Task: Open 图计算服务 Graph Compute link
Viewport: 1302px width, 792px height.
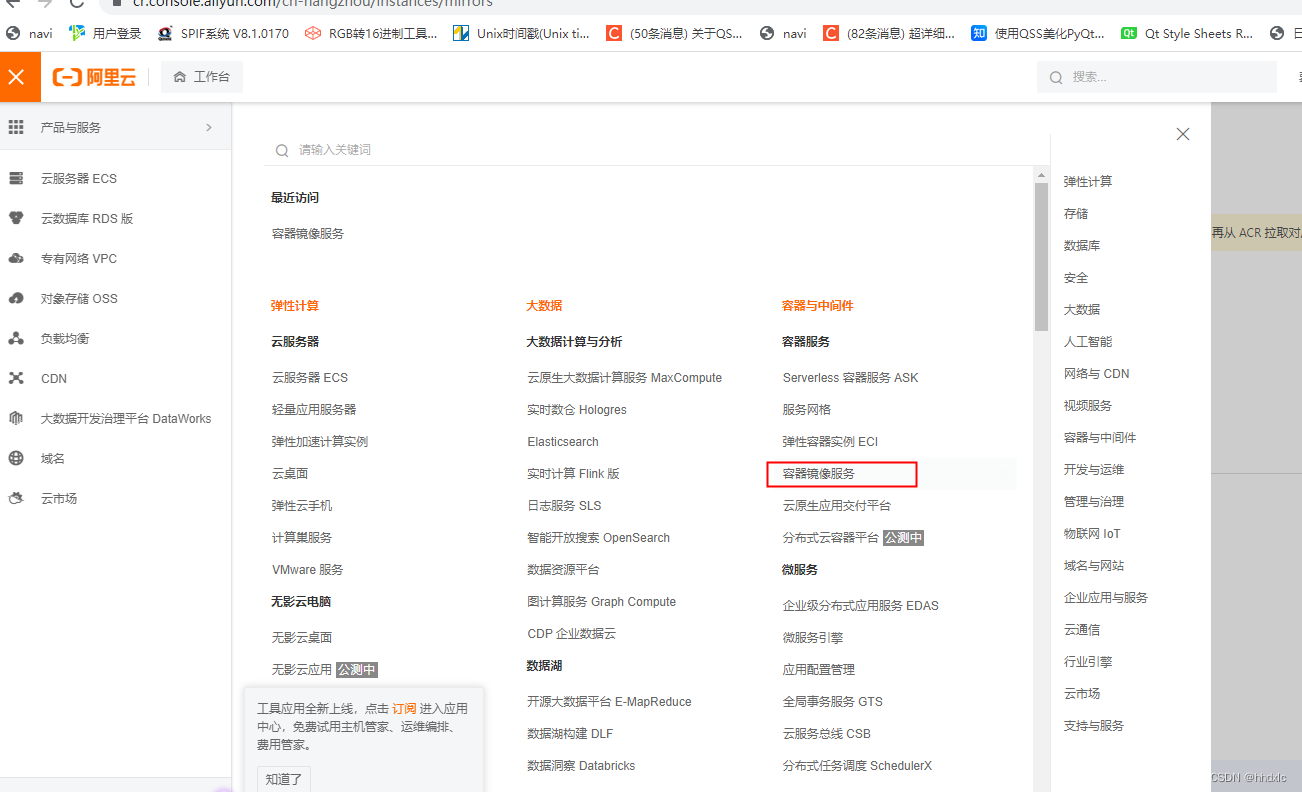Action: tap(602, 602)
